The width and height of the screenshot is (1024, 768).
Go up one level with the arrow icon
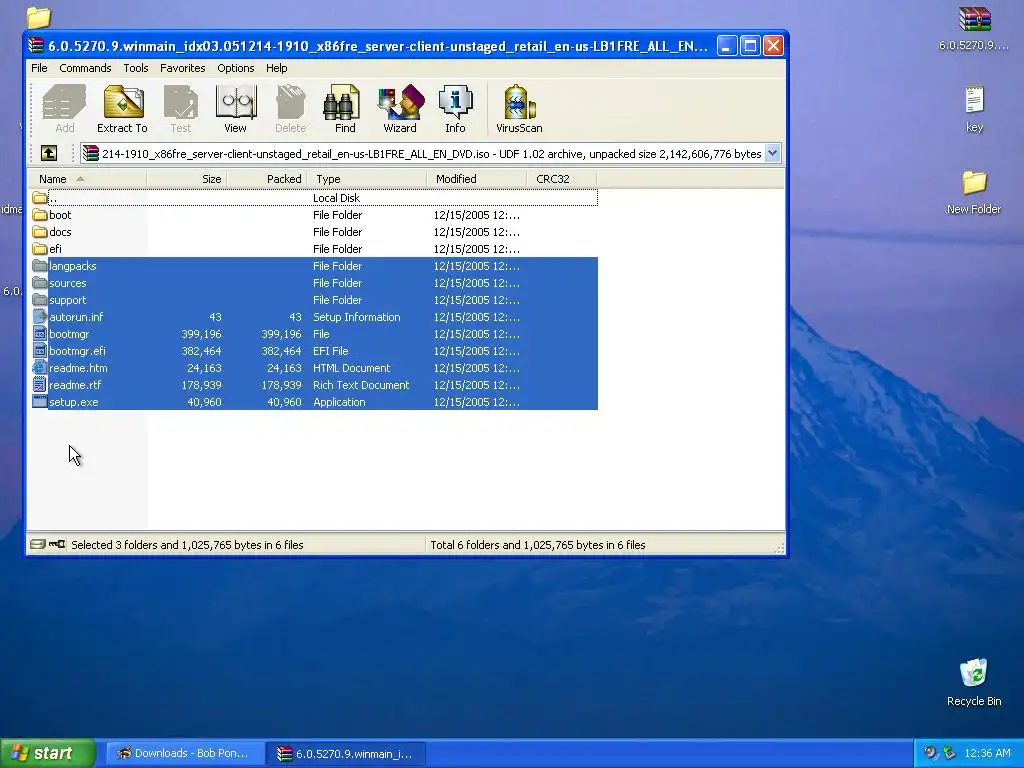coord(49,153)
